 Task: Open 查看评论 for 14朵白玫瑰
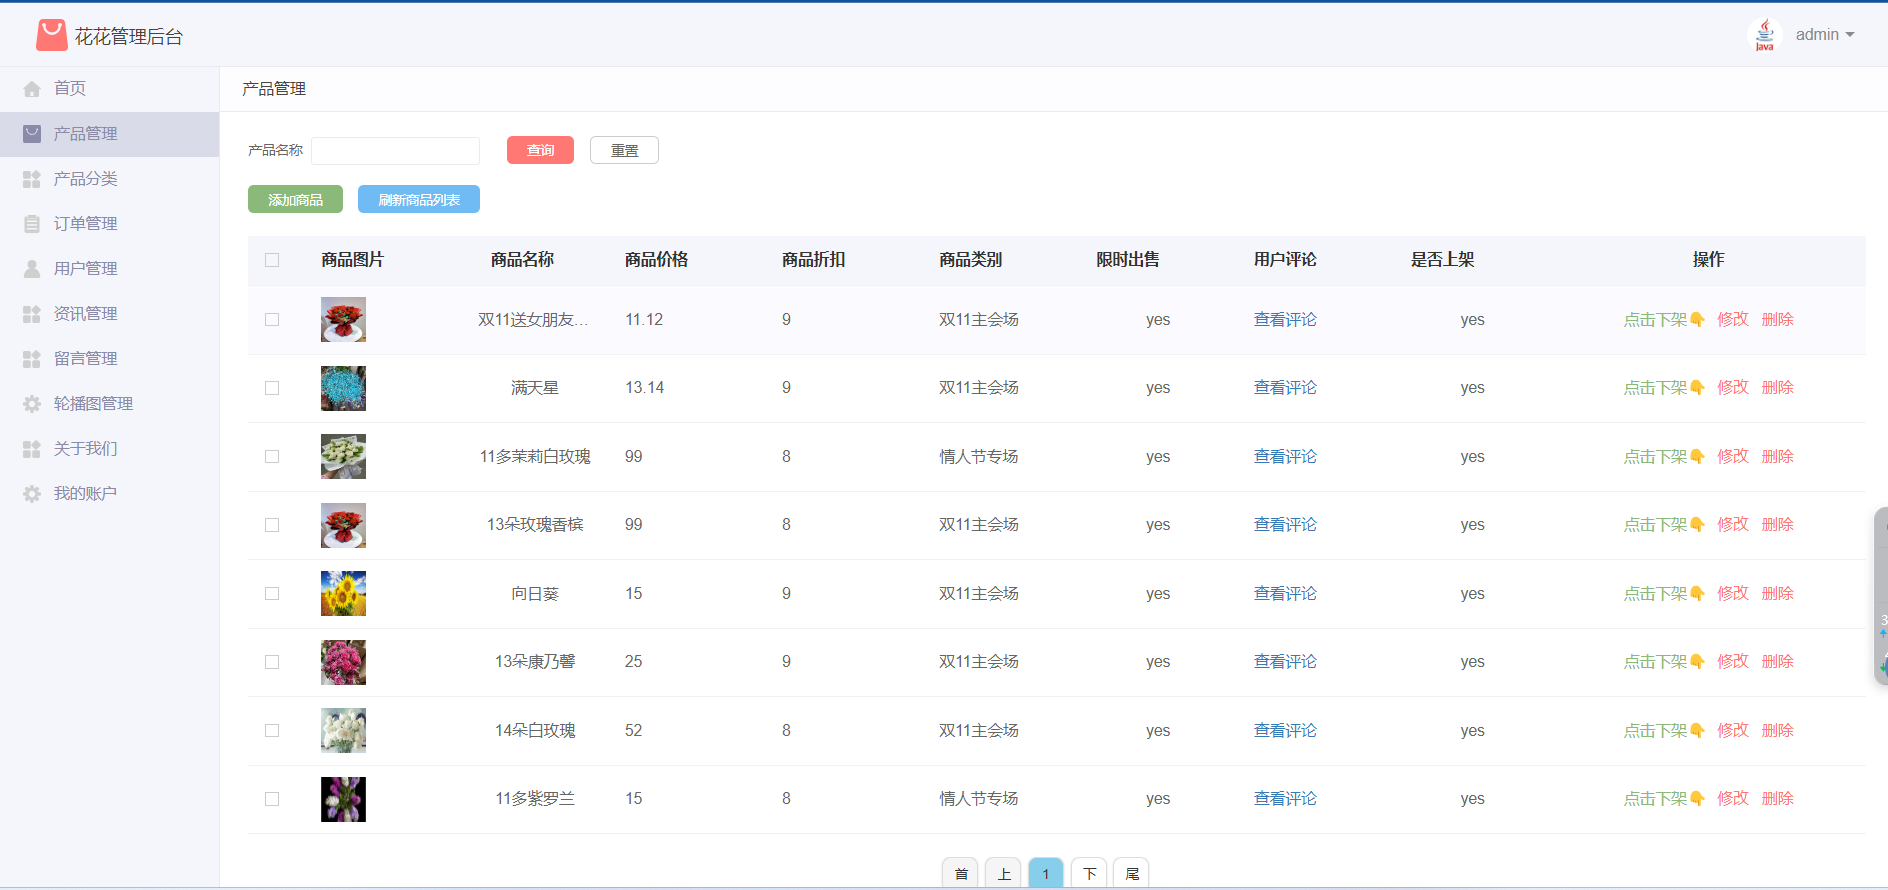[1285, 731]
